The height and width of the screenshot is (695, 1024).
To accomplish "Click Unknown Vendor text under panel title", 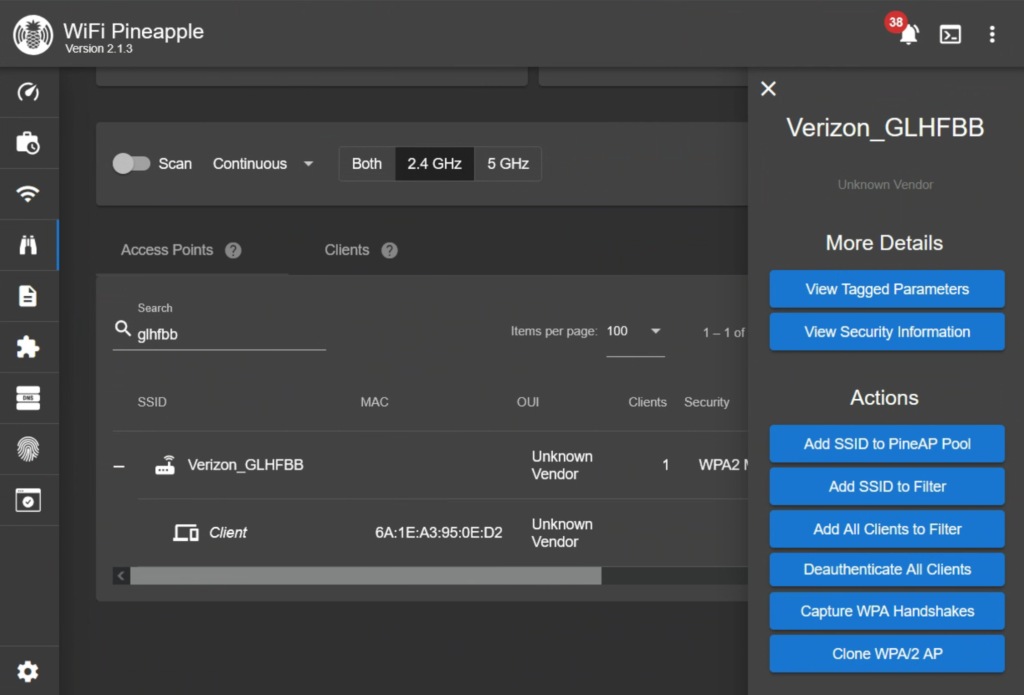I will click(885, 185).
